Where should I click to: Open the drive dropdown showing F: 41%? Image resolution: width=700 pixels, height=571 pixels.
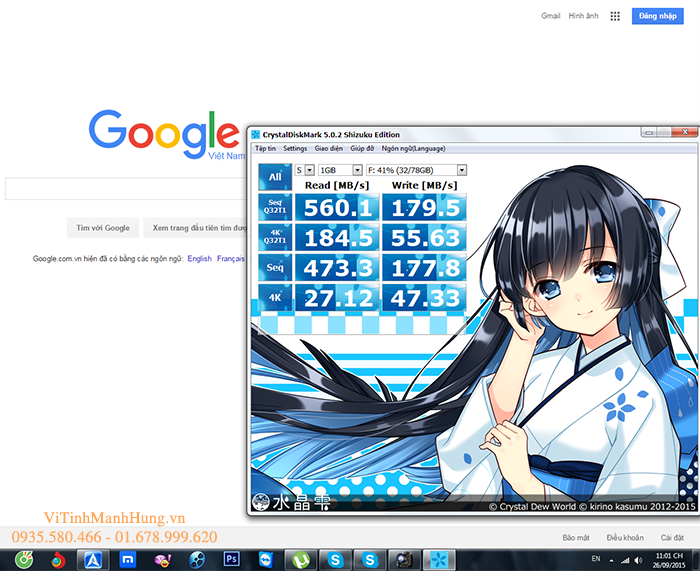click(417, 170)
